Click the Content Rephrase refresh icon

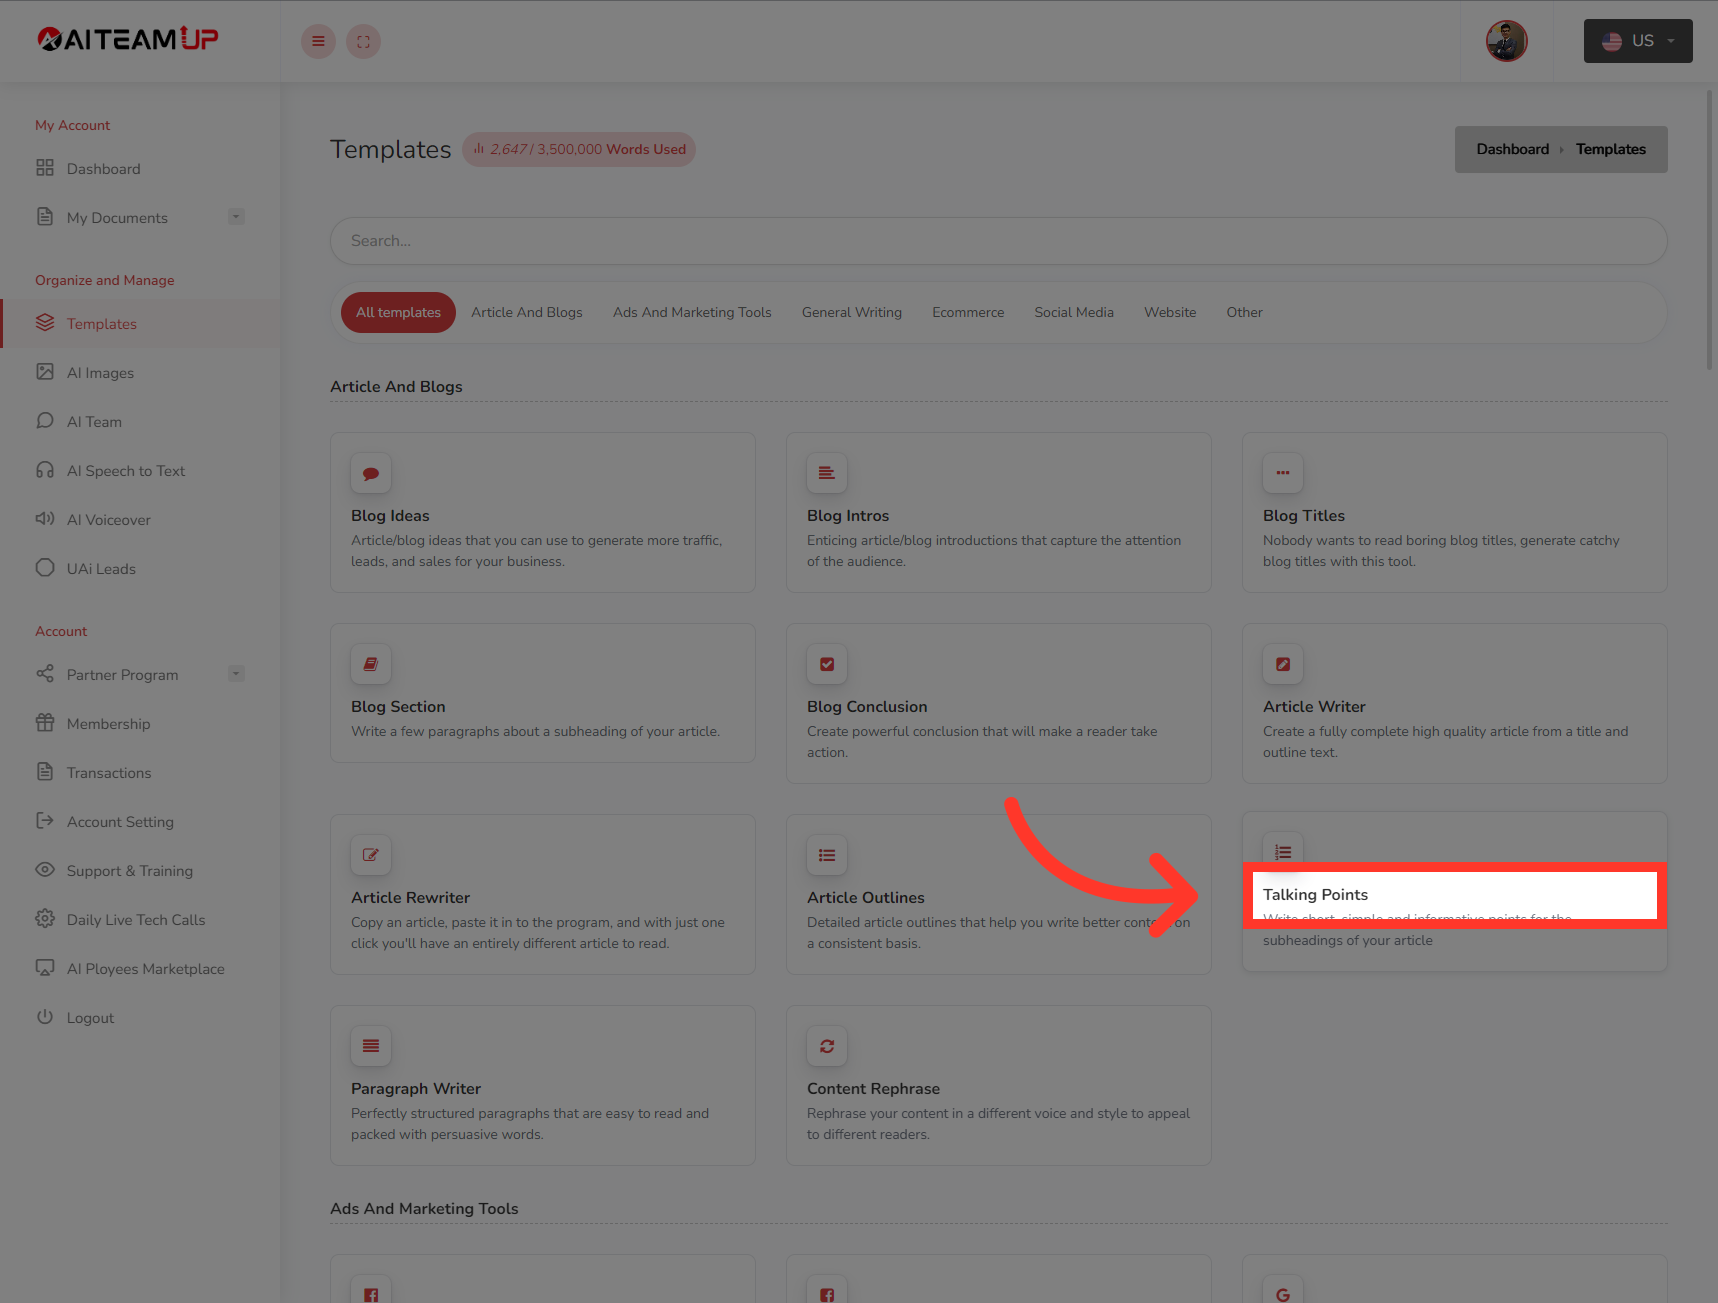point(826,1045)
